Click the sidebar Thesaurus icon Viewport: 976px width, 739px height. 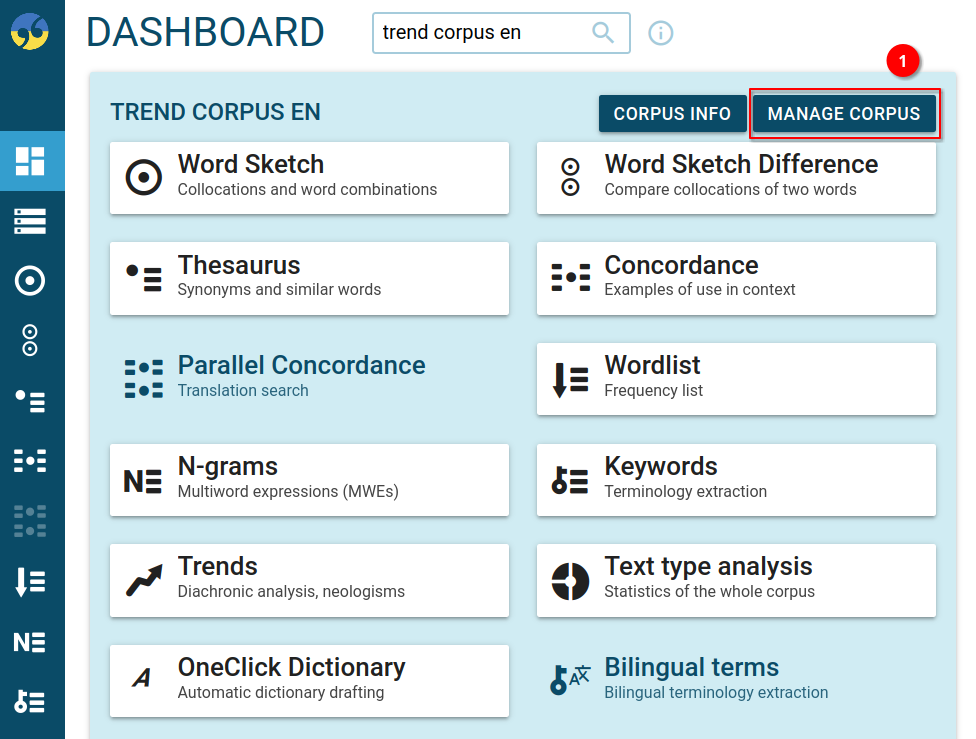point(30,401)
